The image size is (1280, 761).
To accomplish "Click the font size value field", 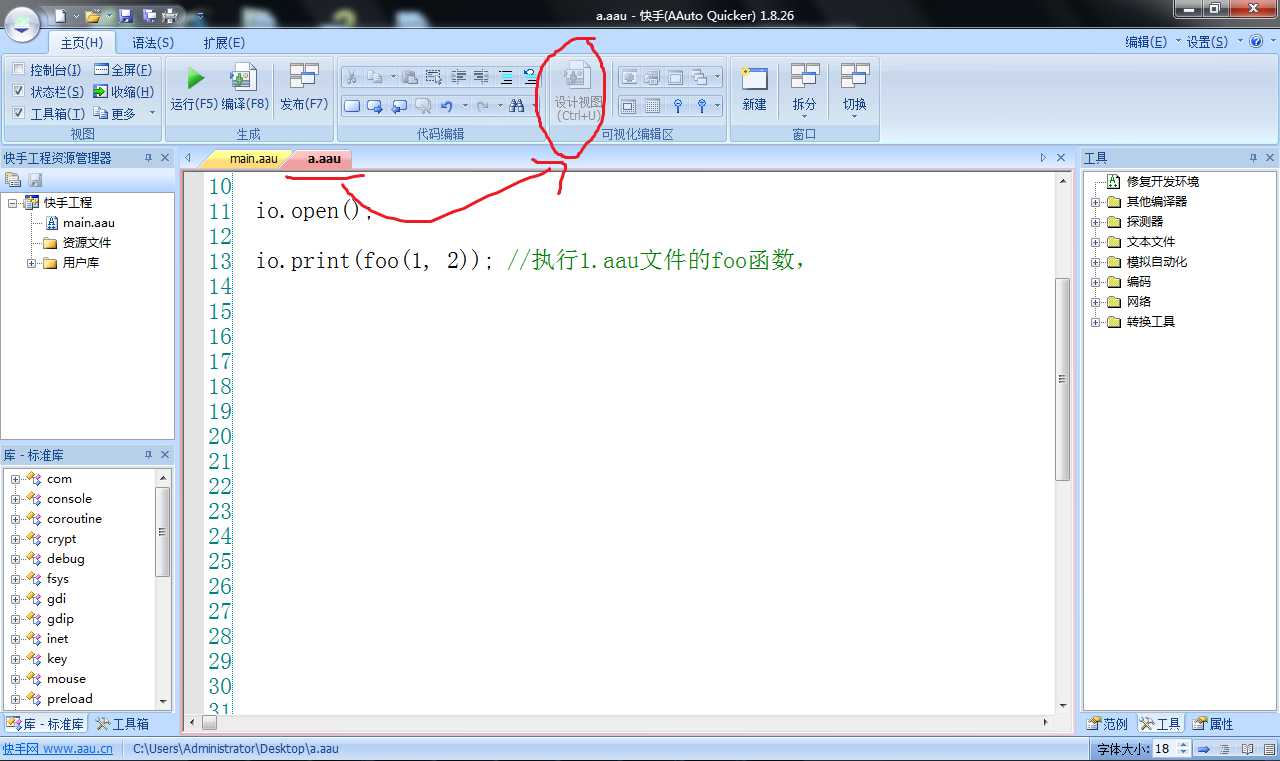I will (1164, 749).
